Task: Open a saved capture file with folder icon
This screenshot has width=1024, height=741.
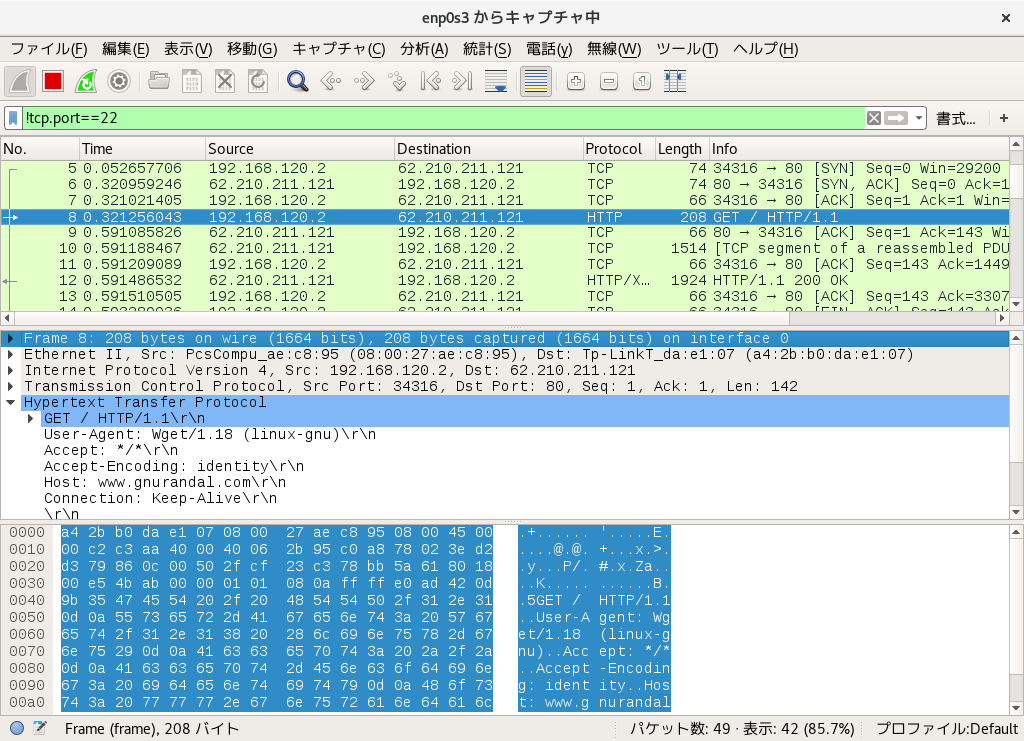Action: tap(158, 81)
